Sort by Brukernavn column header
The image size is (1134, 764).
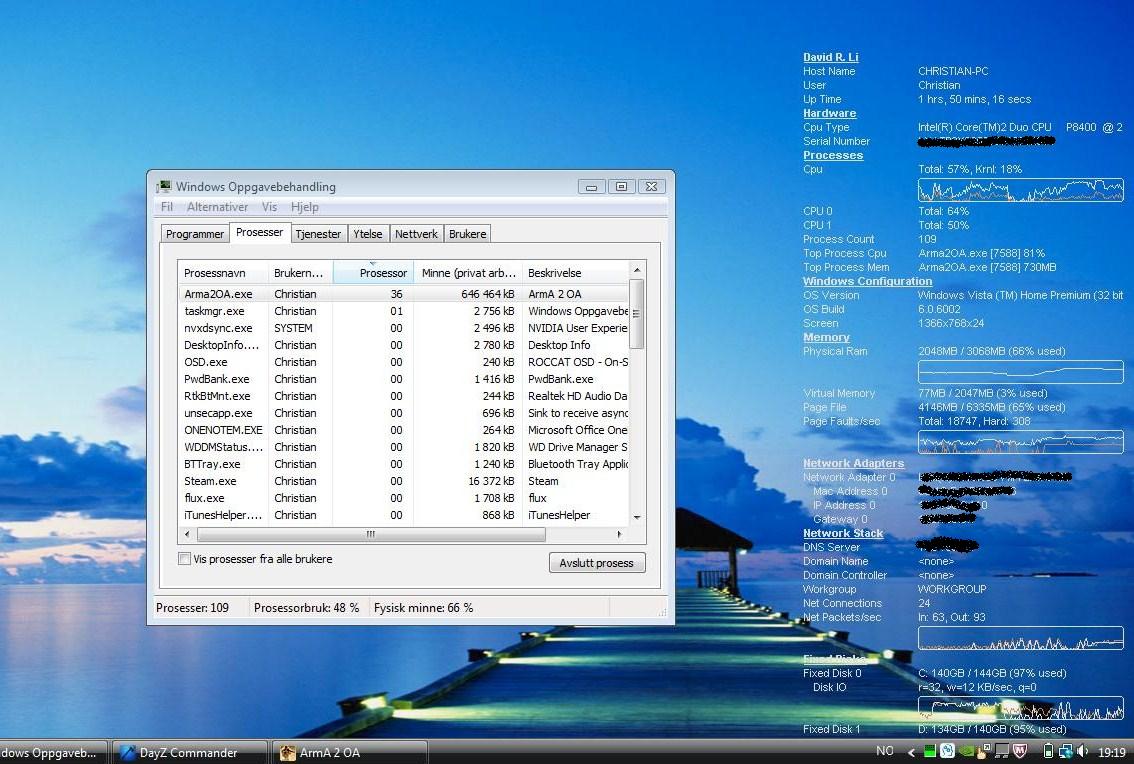coord(300,273)
